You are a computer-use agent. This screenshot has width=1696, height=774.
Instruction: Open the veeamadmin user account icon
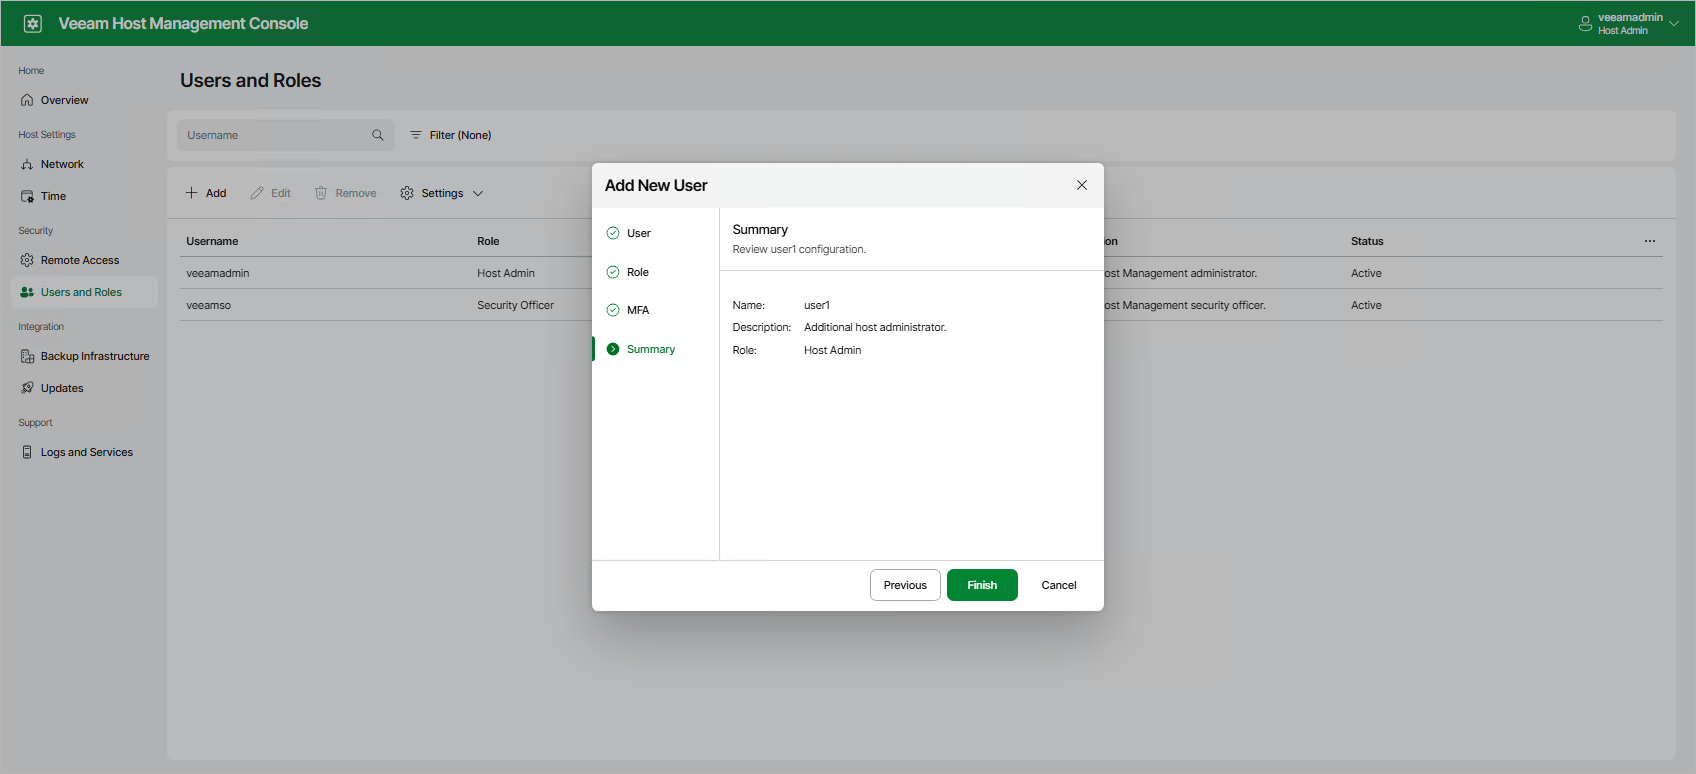click(x=1585, y=23)
